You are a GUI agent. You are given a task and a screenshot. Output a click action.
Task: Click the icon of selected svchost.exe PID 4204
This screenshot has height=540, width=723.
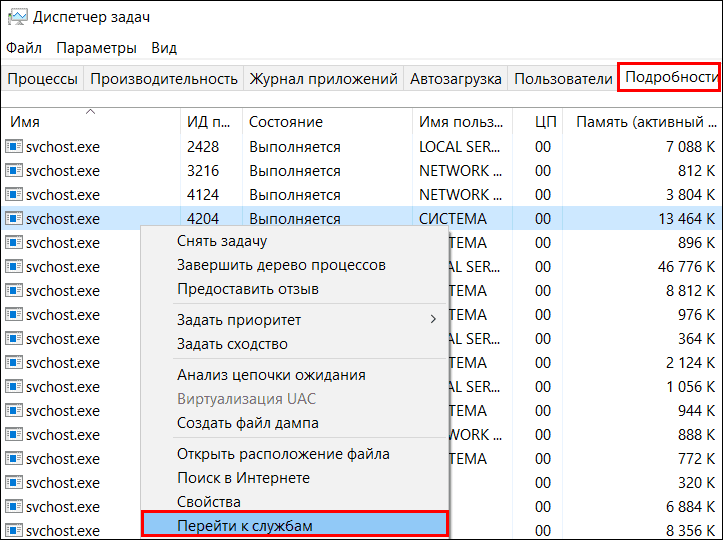[14, 219]
